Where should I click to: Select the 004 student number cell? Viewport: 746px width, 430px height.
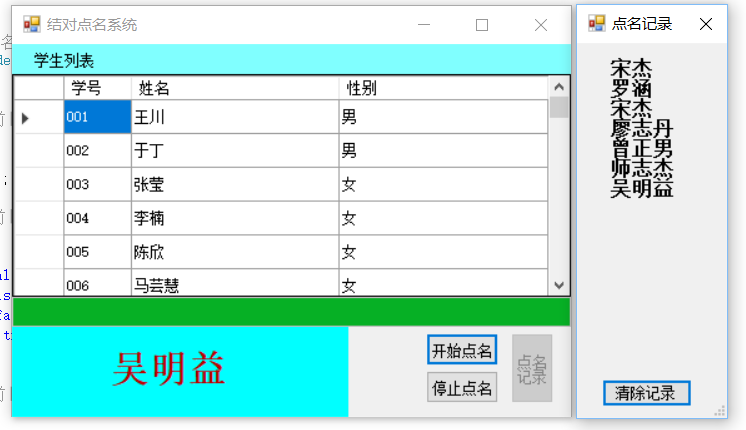98,218
